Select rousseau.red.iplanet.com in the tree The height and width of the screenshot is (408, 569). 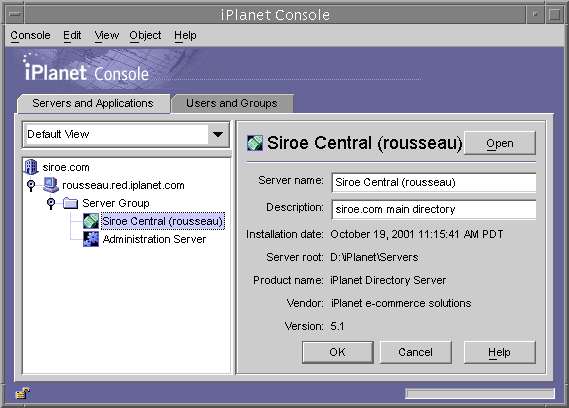pyautogui.click(x=123, y=185)
